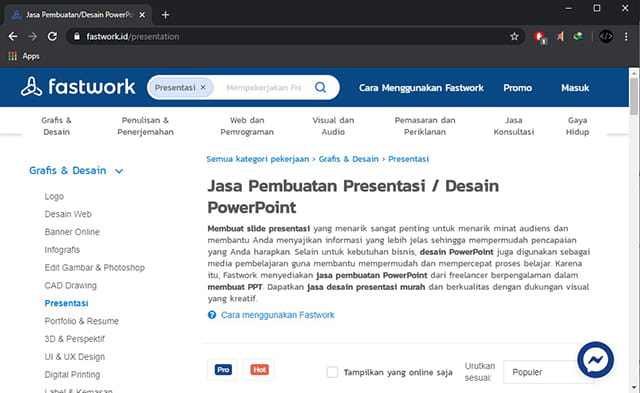Click scrollbar up arrow

pos(634,73)
